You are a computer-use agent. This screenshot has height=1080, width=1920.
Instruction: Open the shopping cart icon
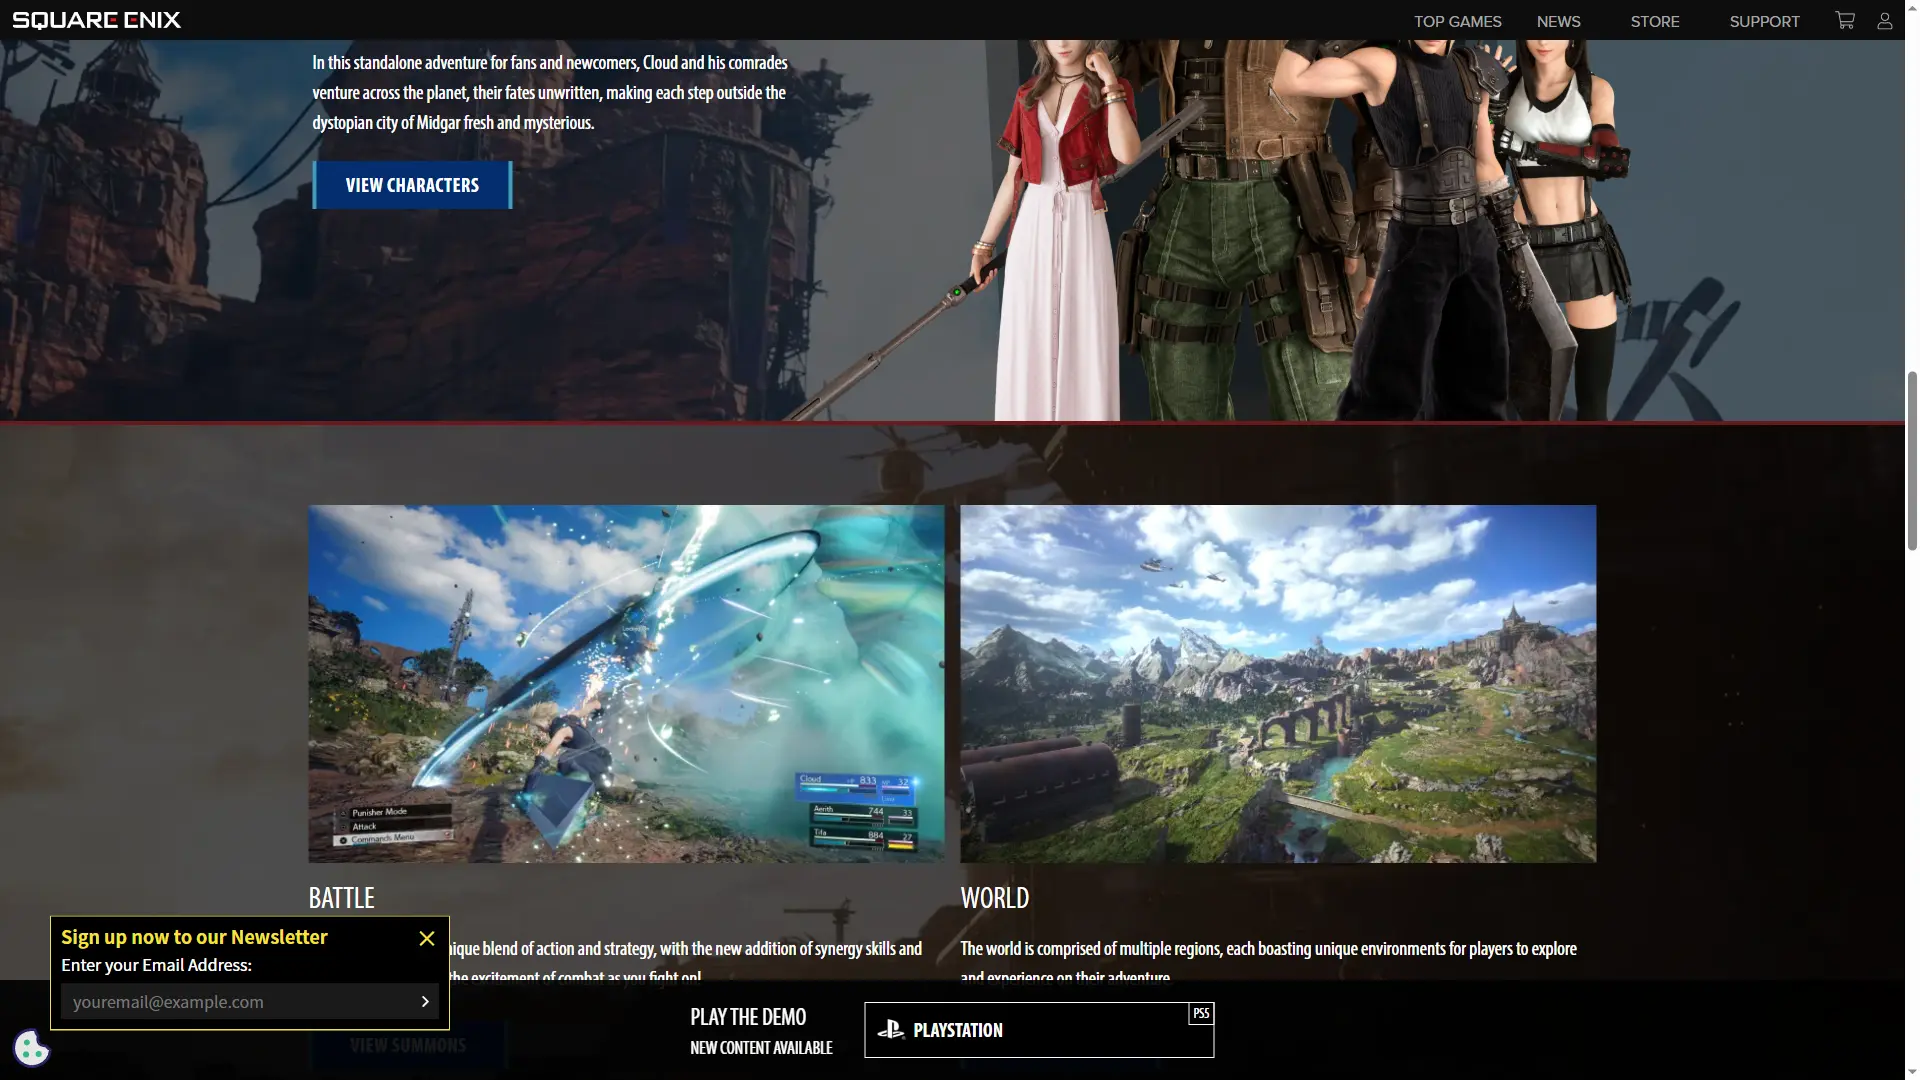point(1845,20)
